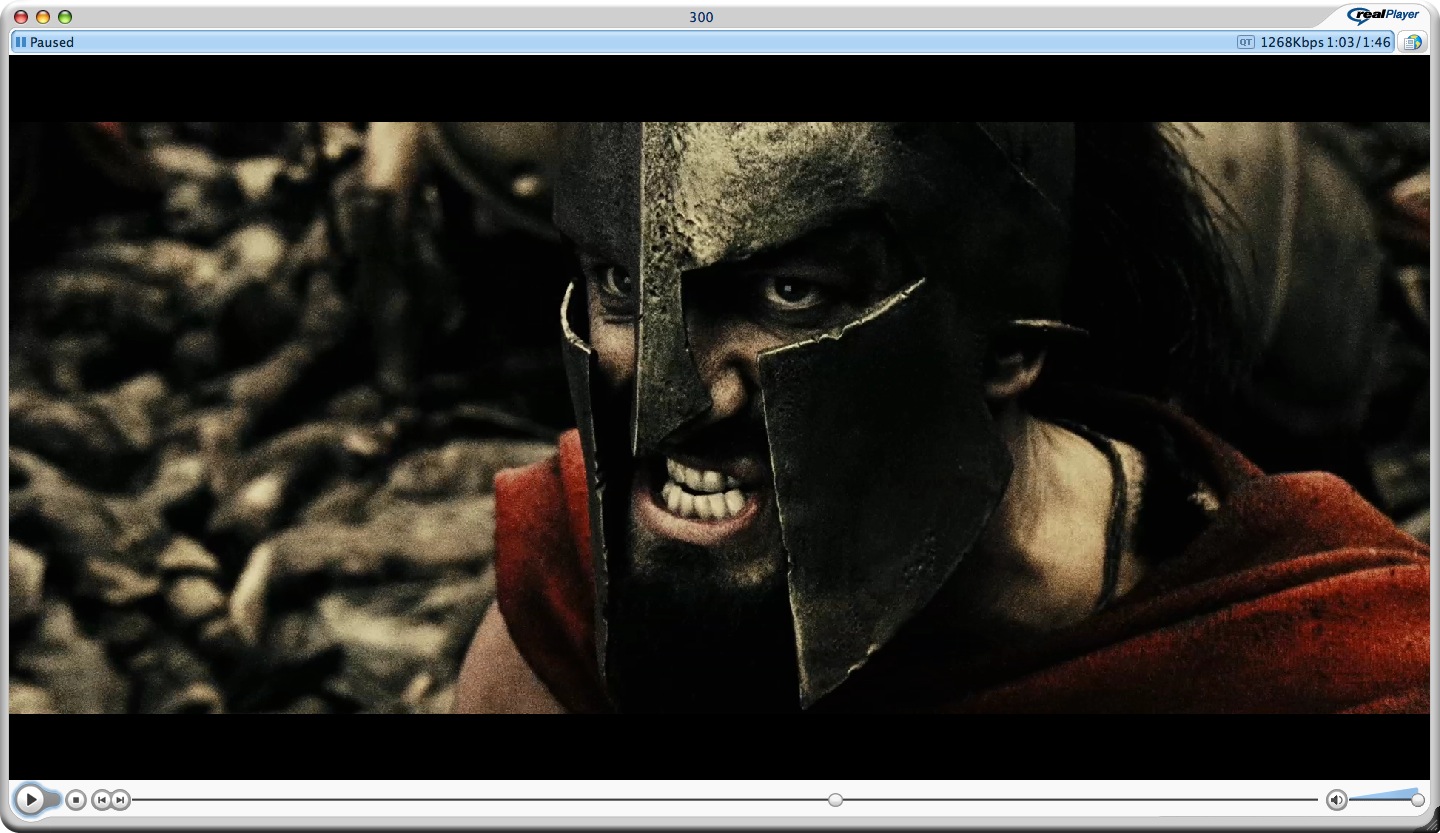
Task: Stop the video with the Stop button
Action: [76, 800]
